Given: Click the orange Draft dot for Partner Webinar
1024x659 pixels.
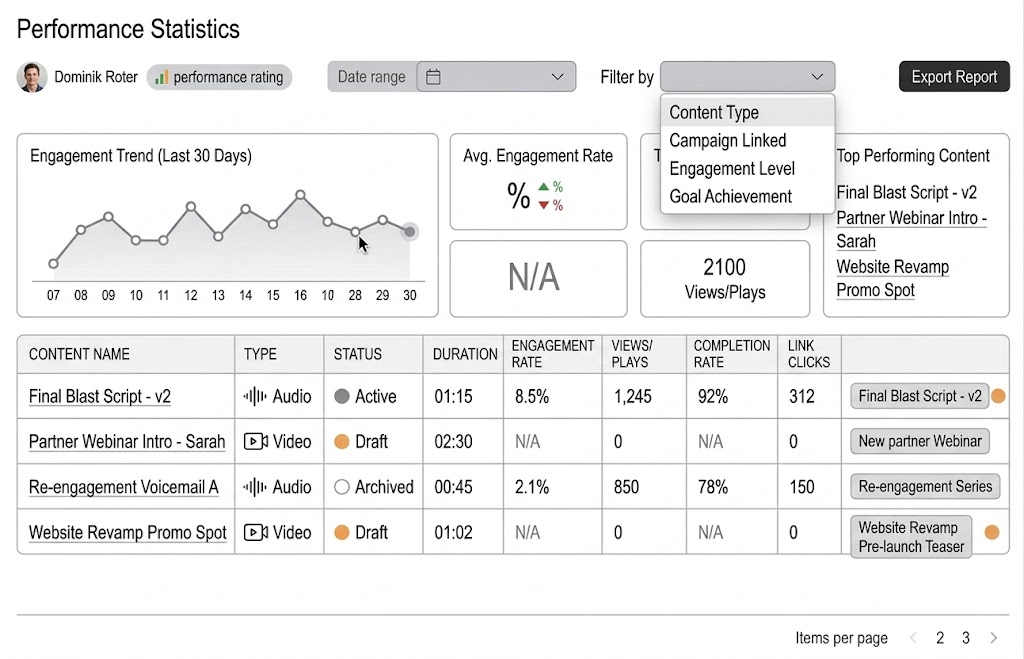Looking at the screenshot, I should pyautogui.click(x=342, y=442).
